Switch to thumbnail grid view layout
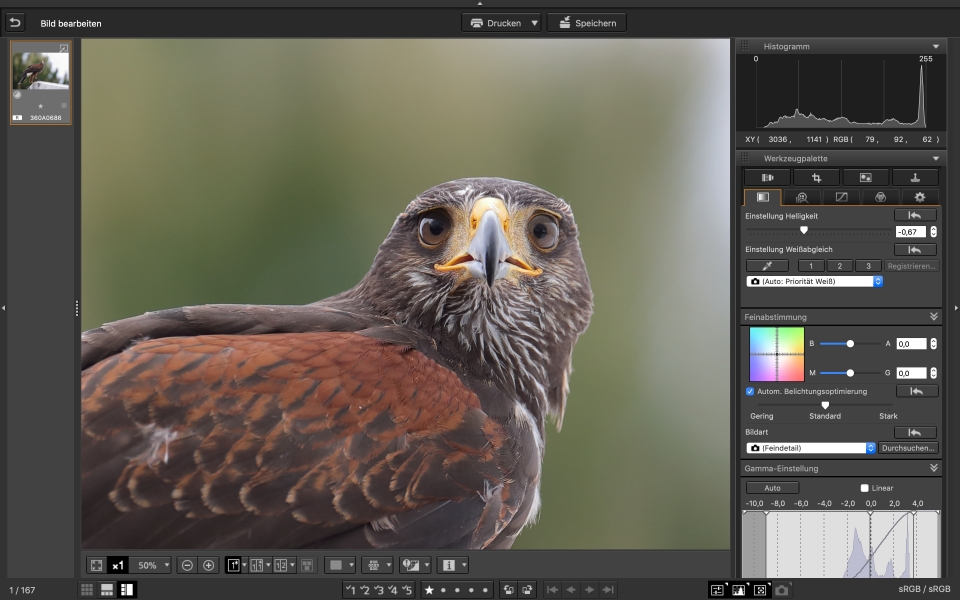 coord(87,590)
